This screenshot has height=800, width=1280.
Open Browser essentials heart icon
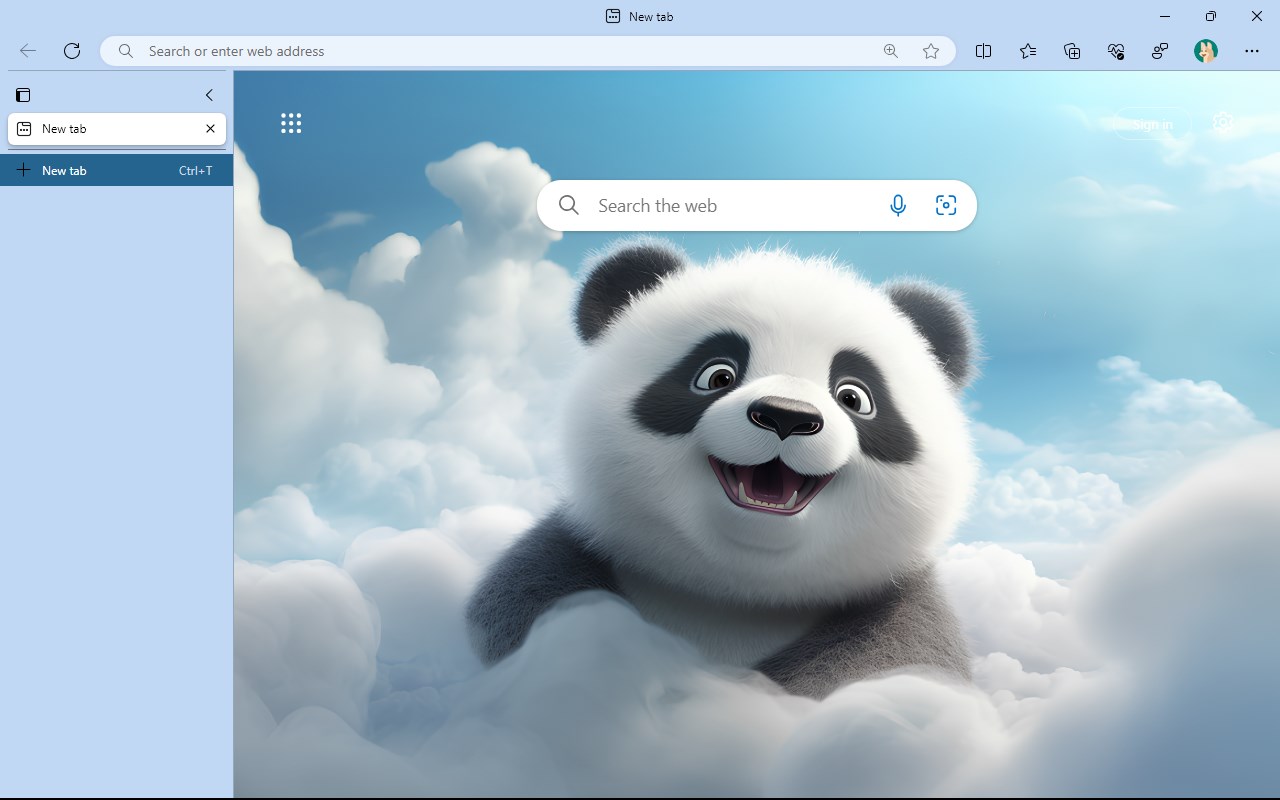pyautogui.click(x=1116, y=51)
